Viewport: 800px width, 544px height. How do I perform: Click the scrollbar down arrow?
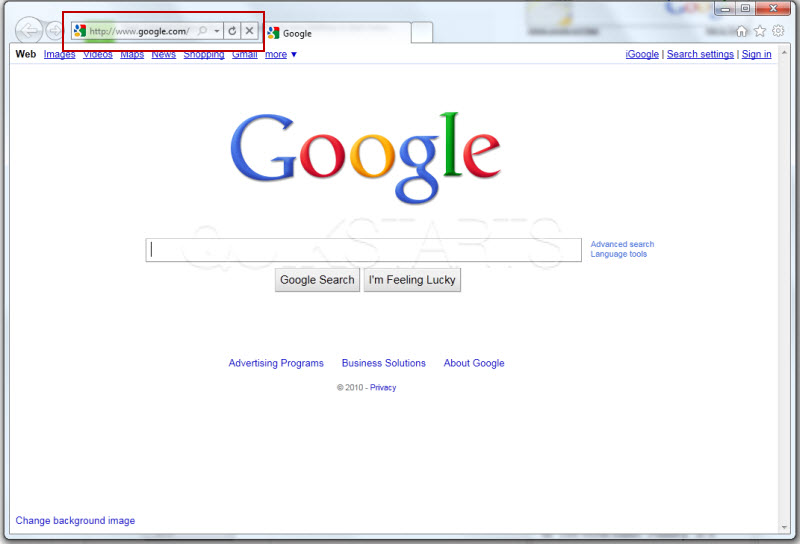click(784, 528)
